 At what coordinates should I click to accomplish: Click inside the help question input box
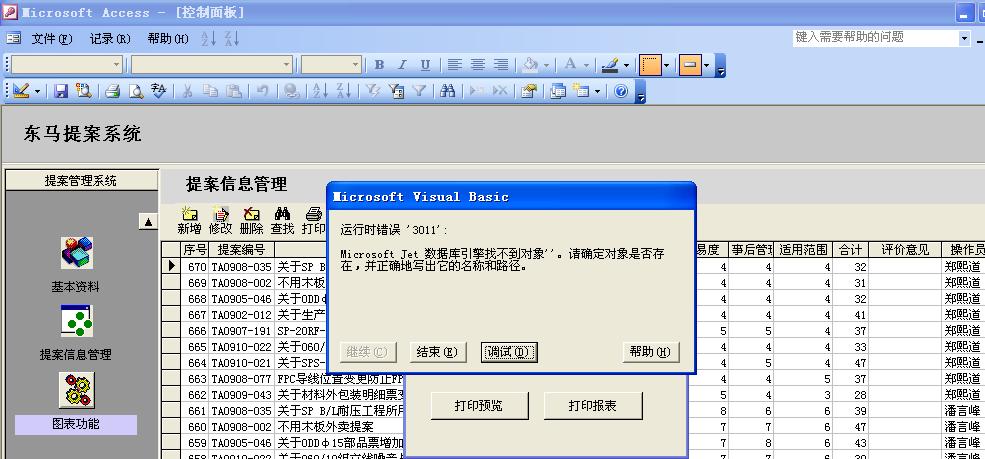tap(875, 38)
